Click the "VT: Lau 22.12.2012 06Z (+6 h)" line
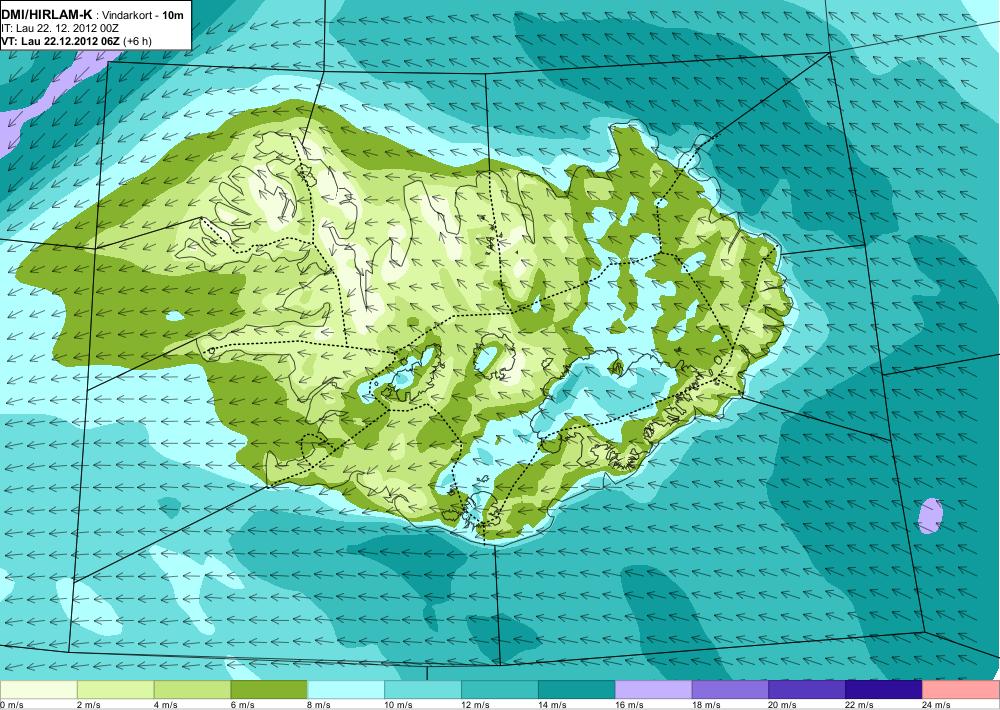Viewport: 1000px width, 710px height. click(77, 41)
